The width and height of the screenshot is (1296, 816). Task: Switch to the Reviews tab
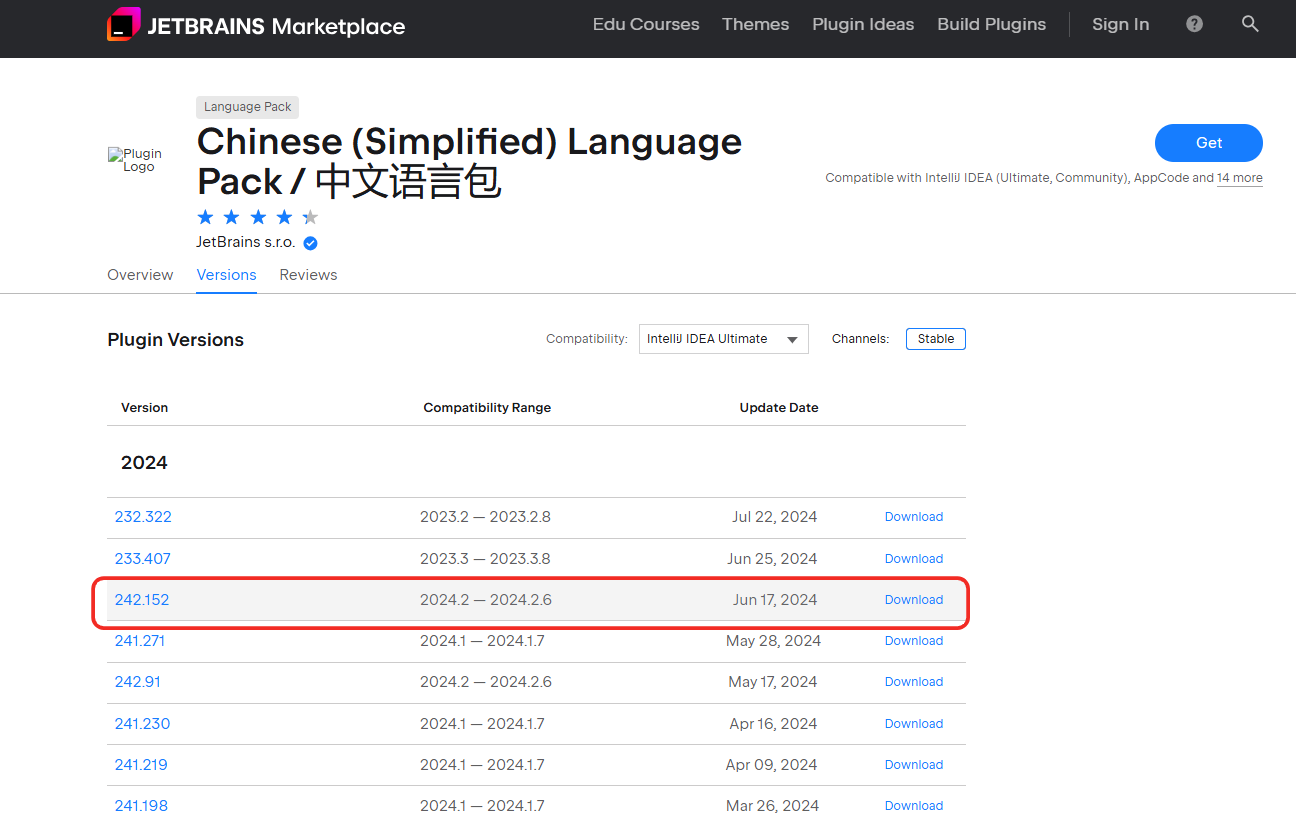click(x=308, y=274)
